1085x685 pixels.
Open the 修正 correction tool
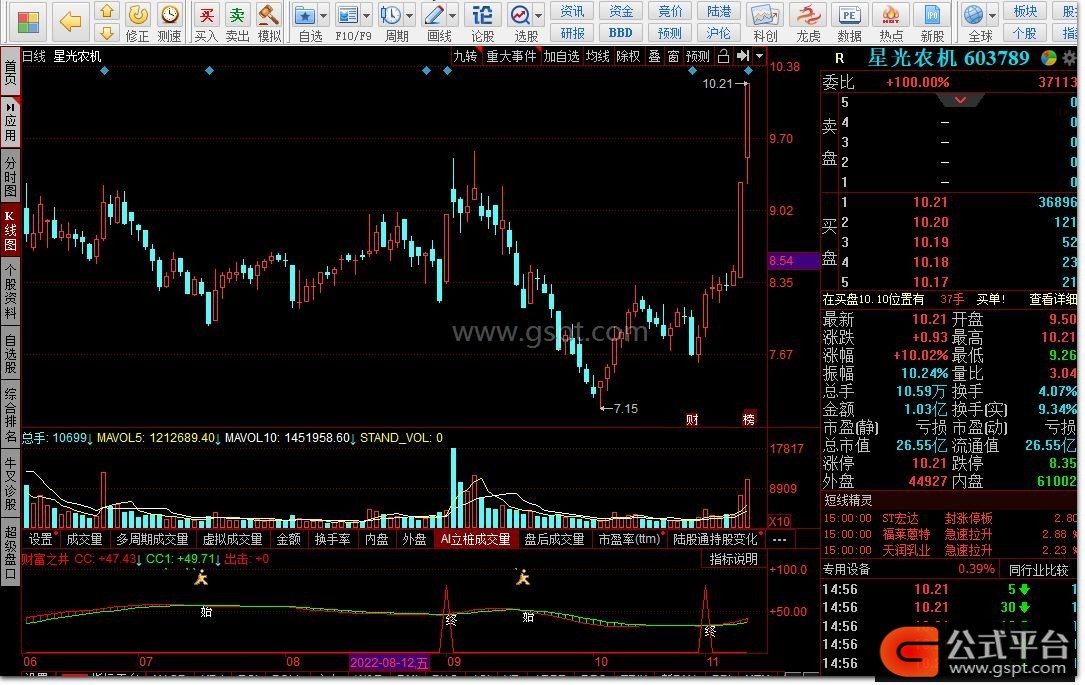coord(138,22)
